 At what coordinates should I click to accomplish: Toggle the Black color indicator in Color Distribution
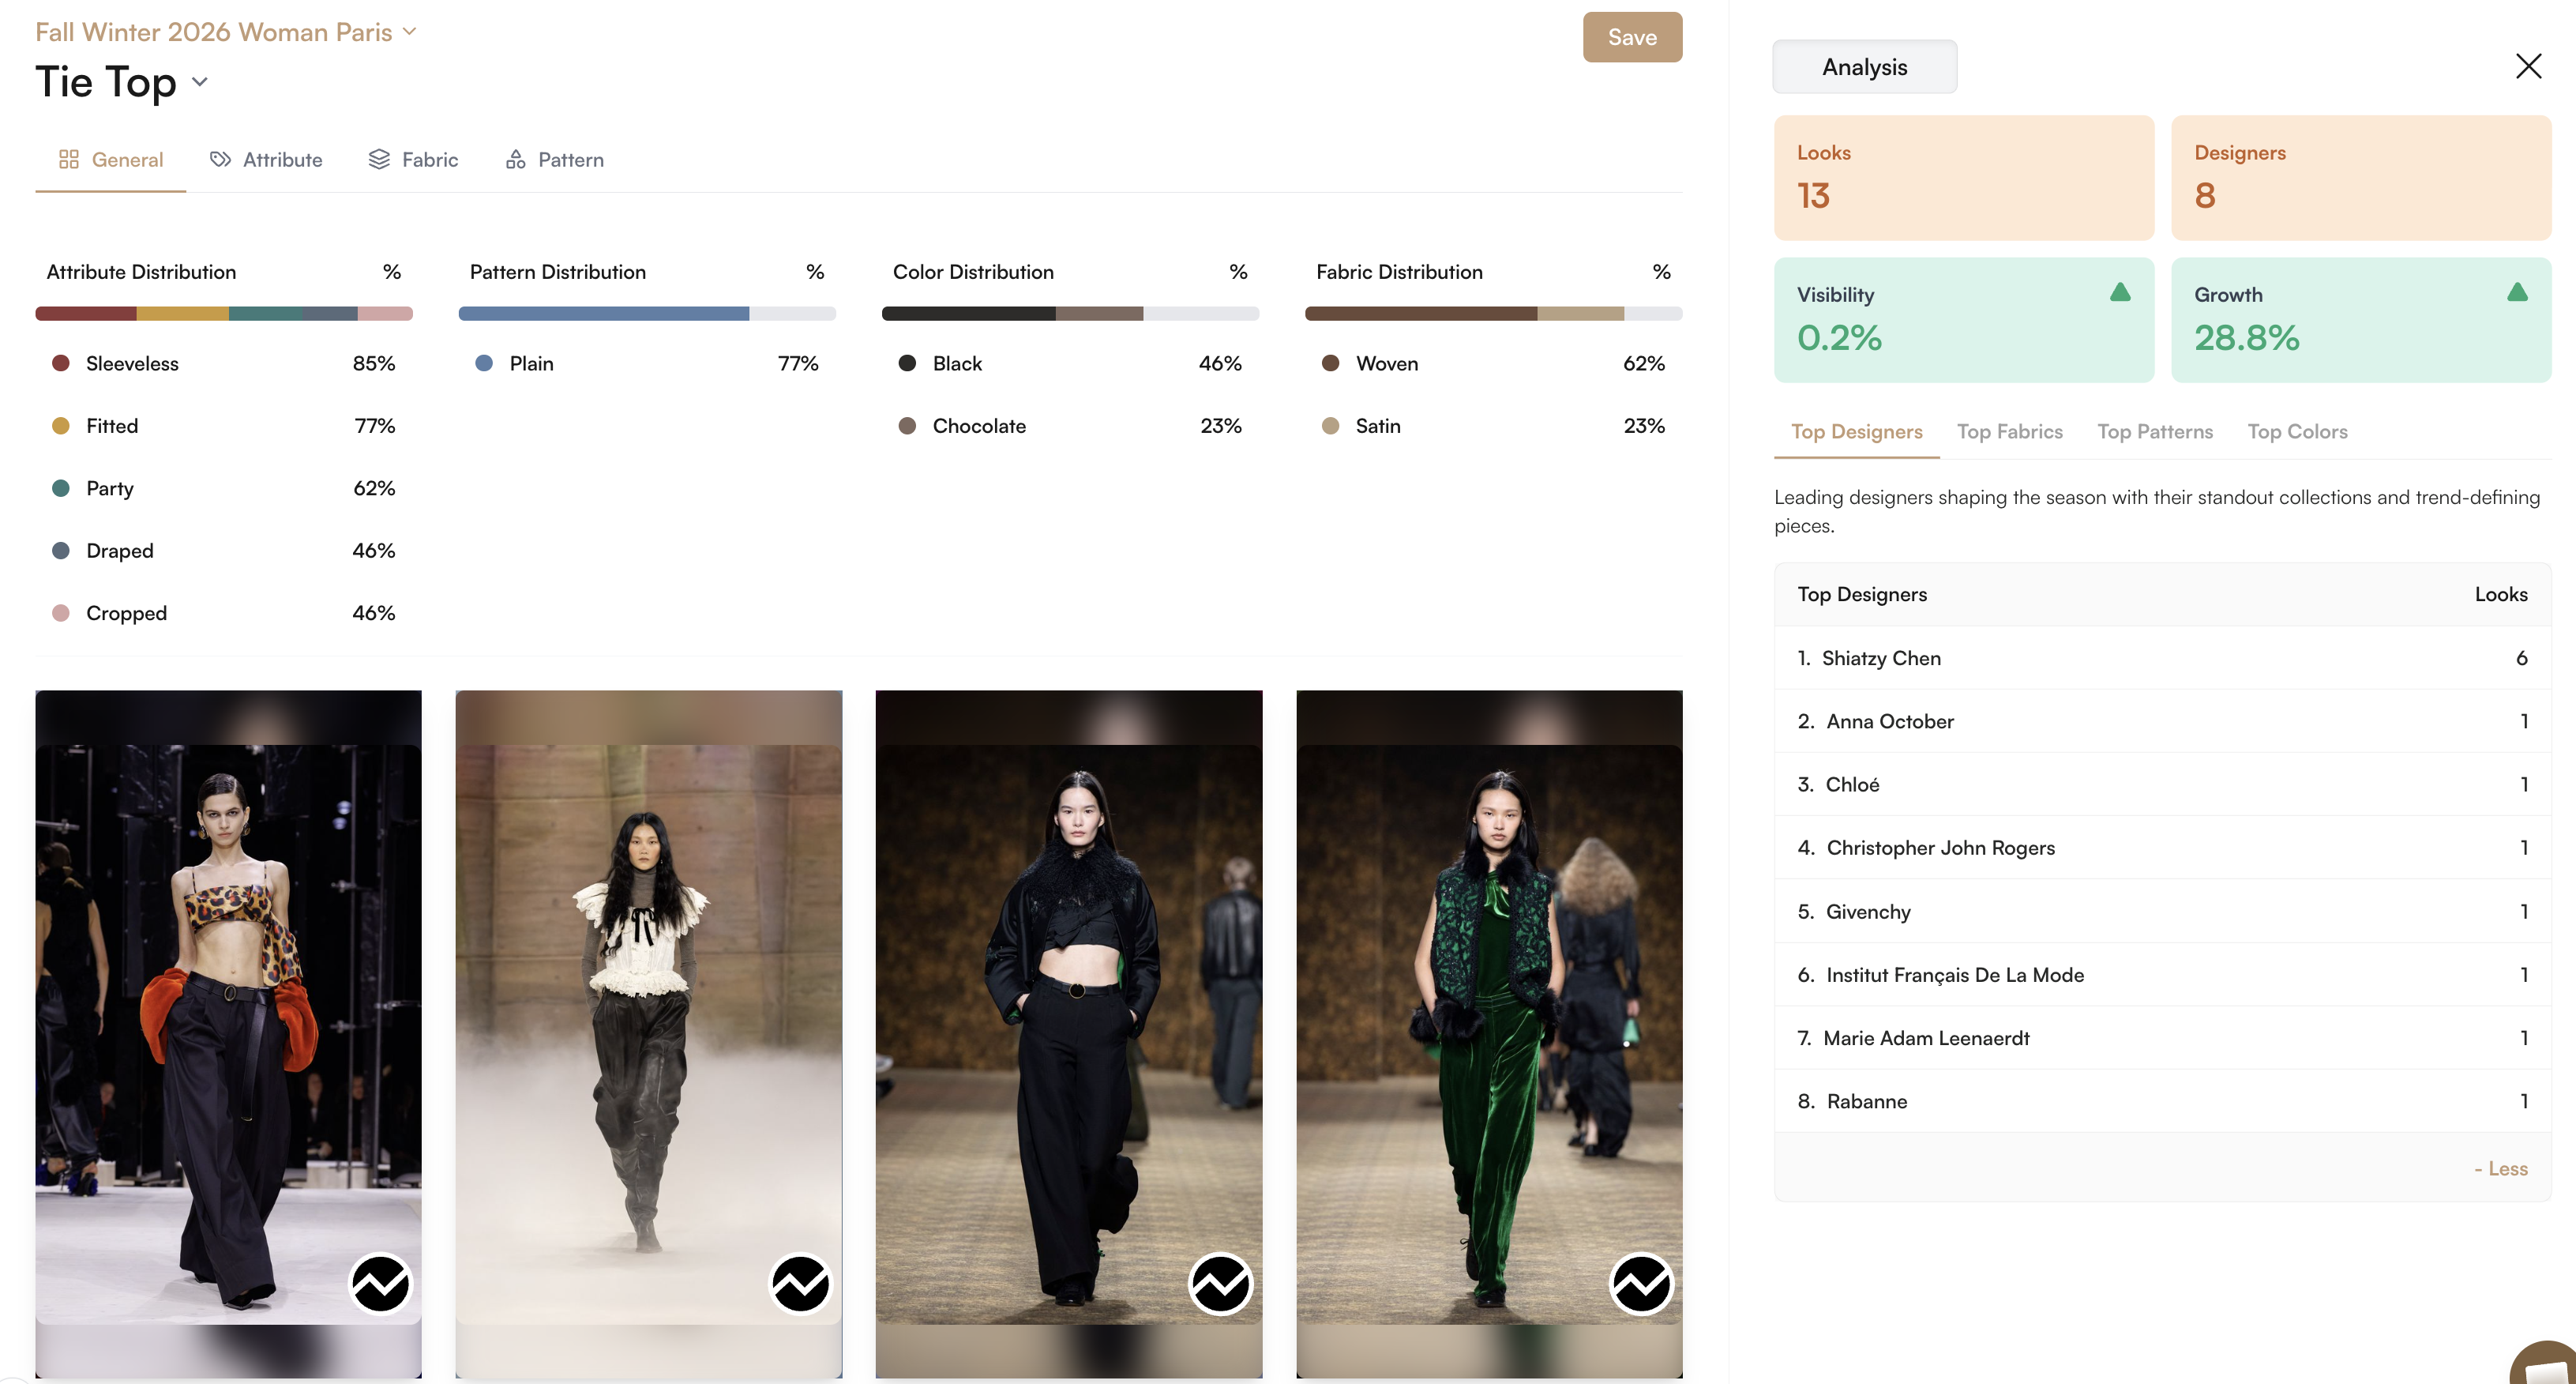907,363
